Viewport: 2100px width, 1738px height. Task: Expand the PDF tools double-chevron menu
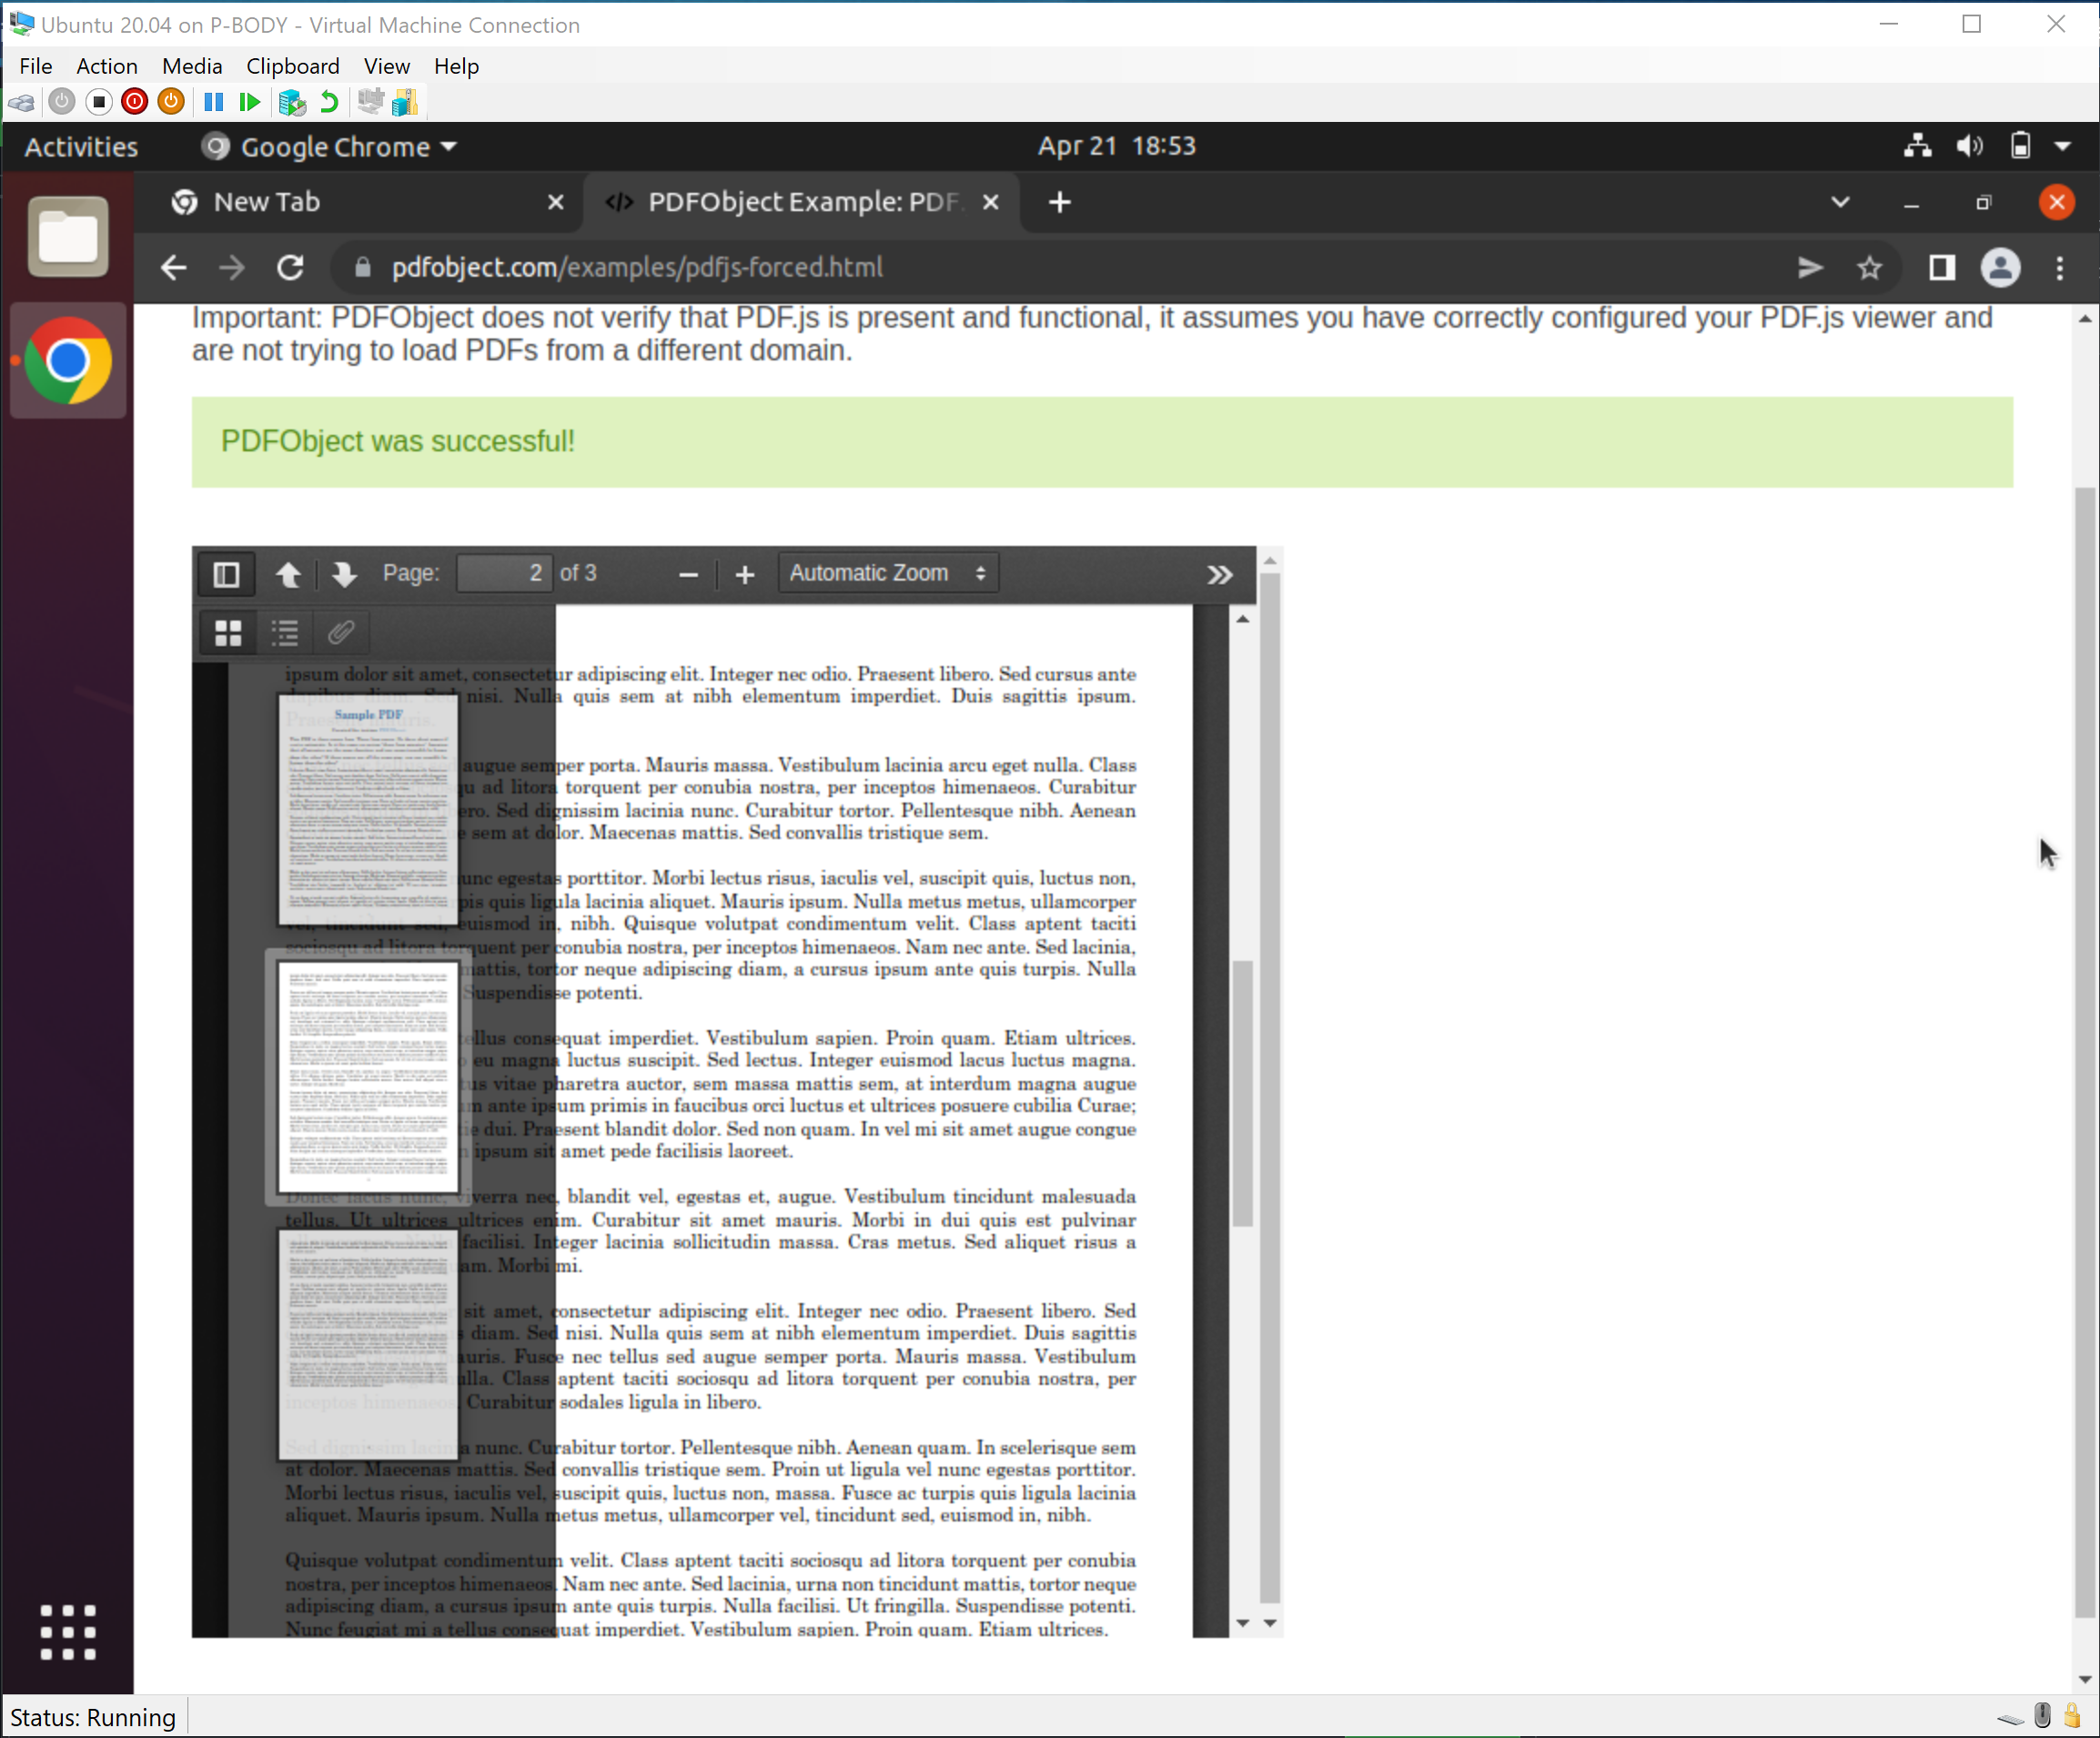point(1219,575)
